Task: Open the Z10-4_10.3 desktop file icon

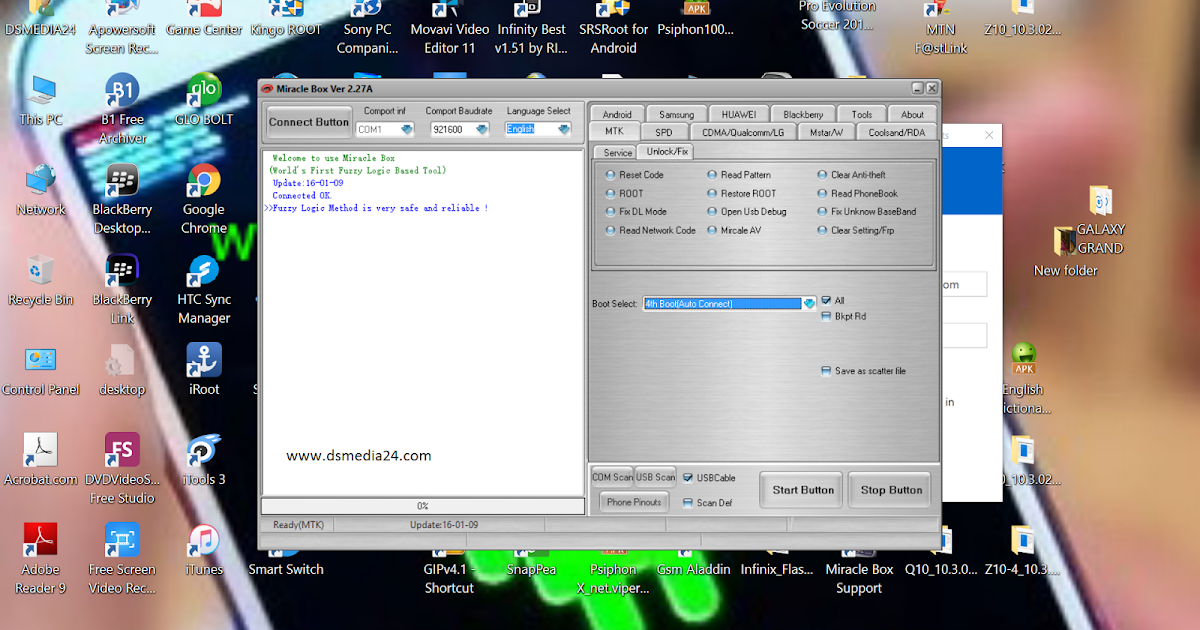Action: pos(1023,541)
